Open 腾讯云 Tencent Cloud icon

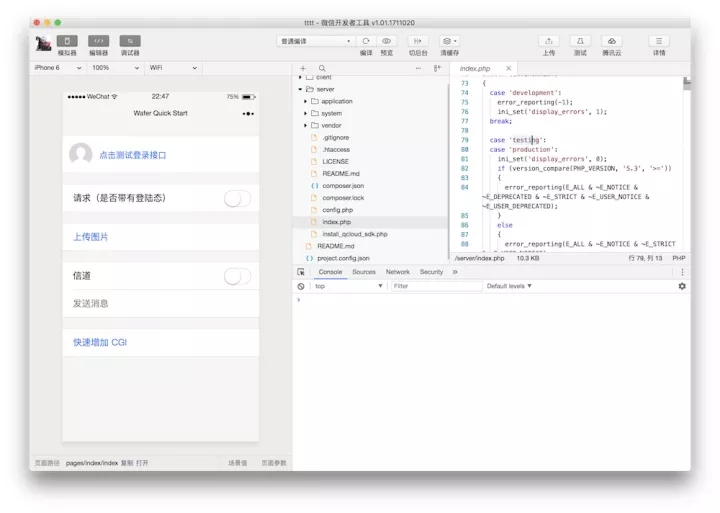coord(611,41)
